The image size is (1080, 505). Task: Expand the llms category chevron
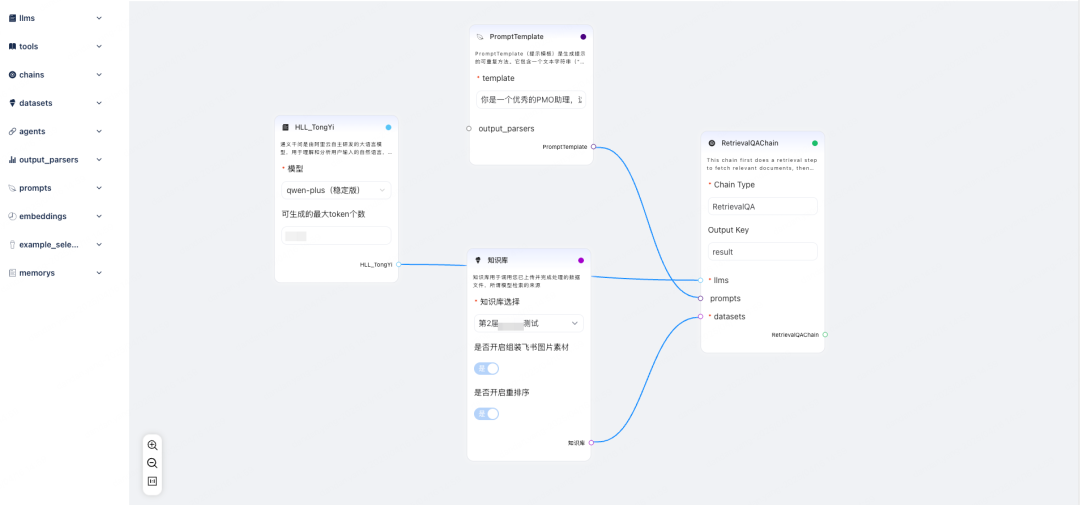pyautogui.click(x=99, y=18)
